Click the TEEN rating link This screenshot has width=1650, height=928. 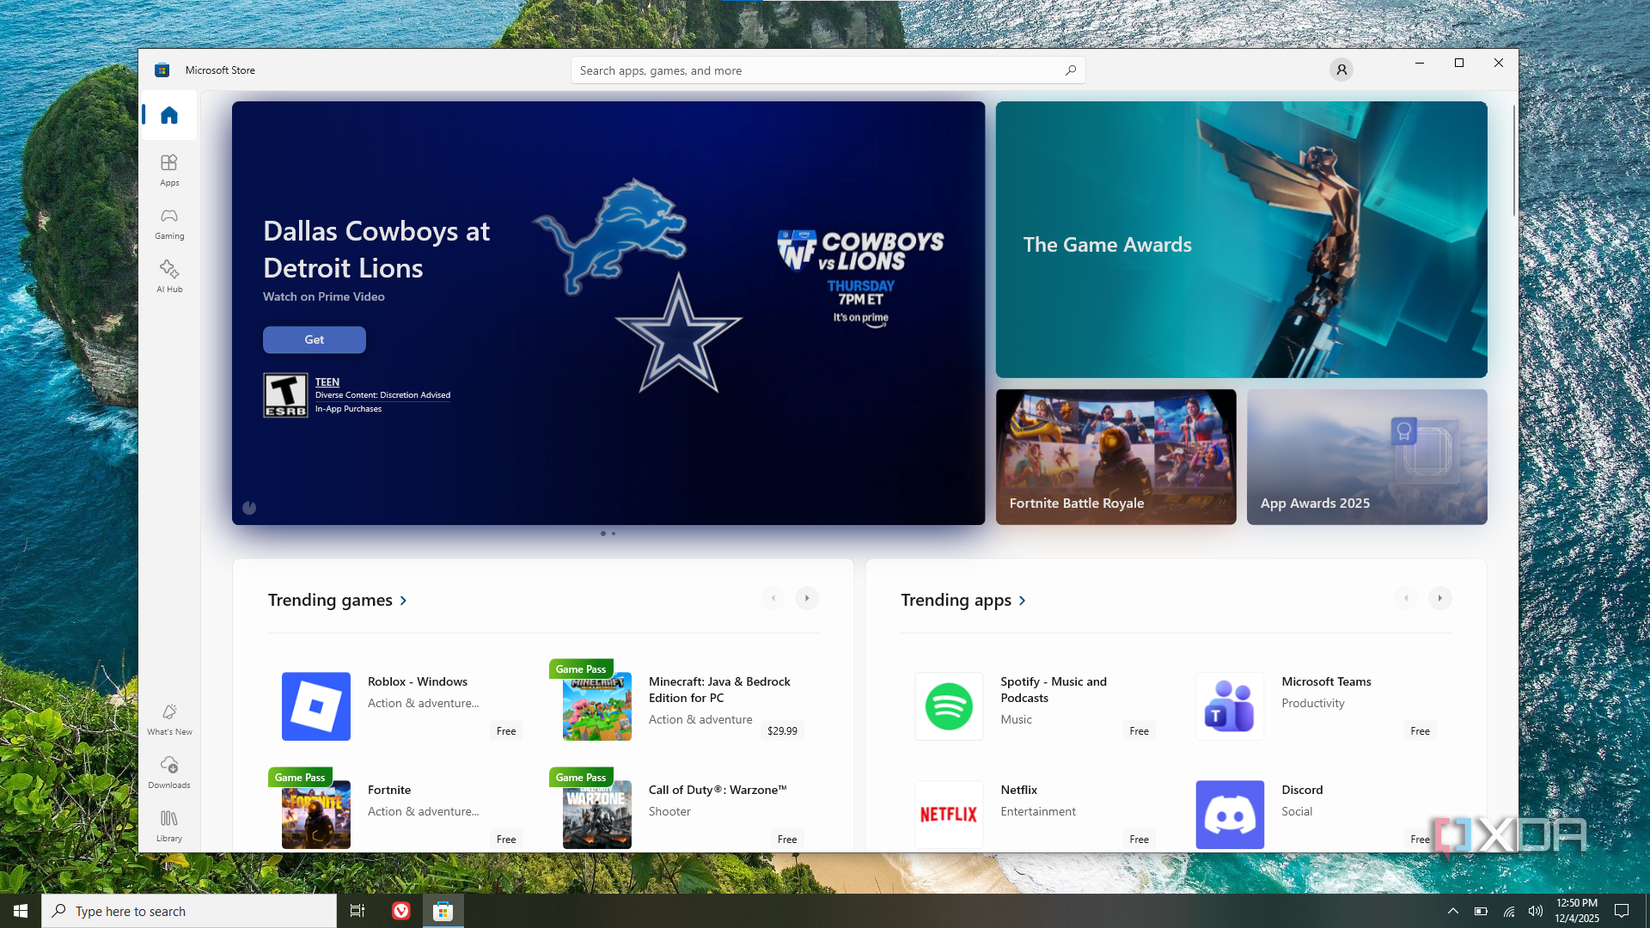click(x=327, y=382)
